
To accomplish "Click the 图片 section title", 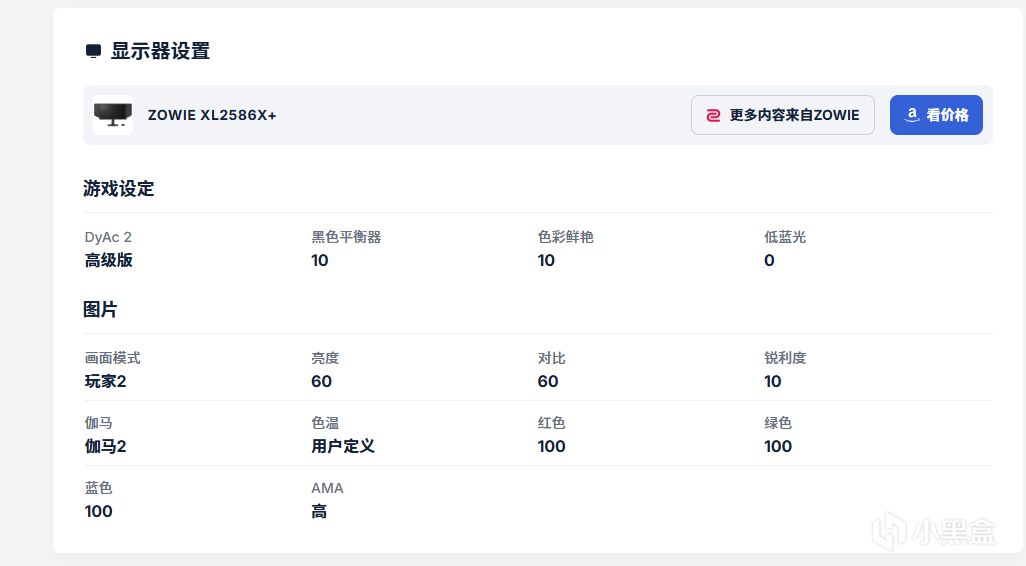I will [x=100, y=309].
